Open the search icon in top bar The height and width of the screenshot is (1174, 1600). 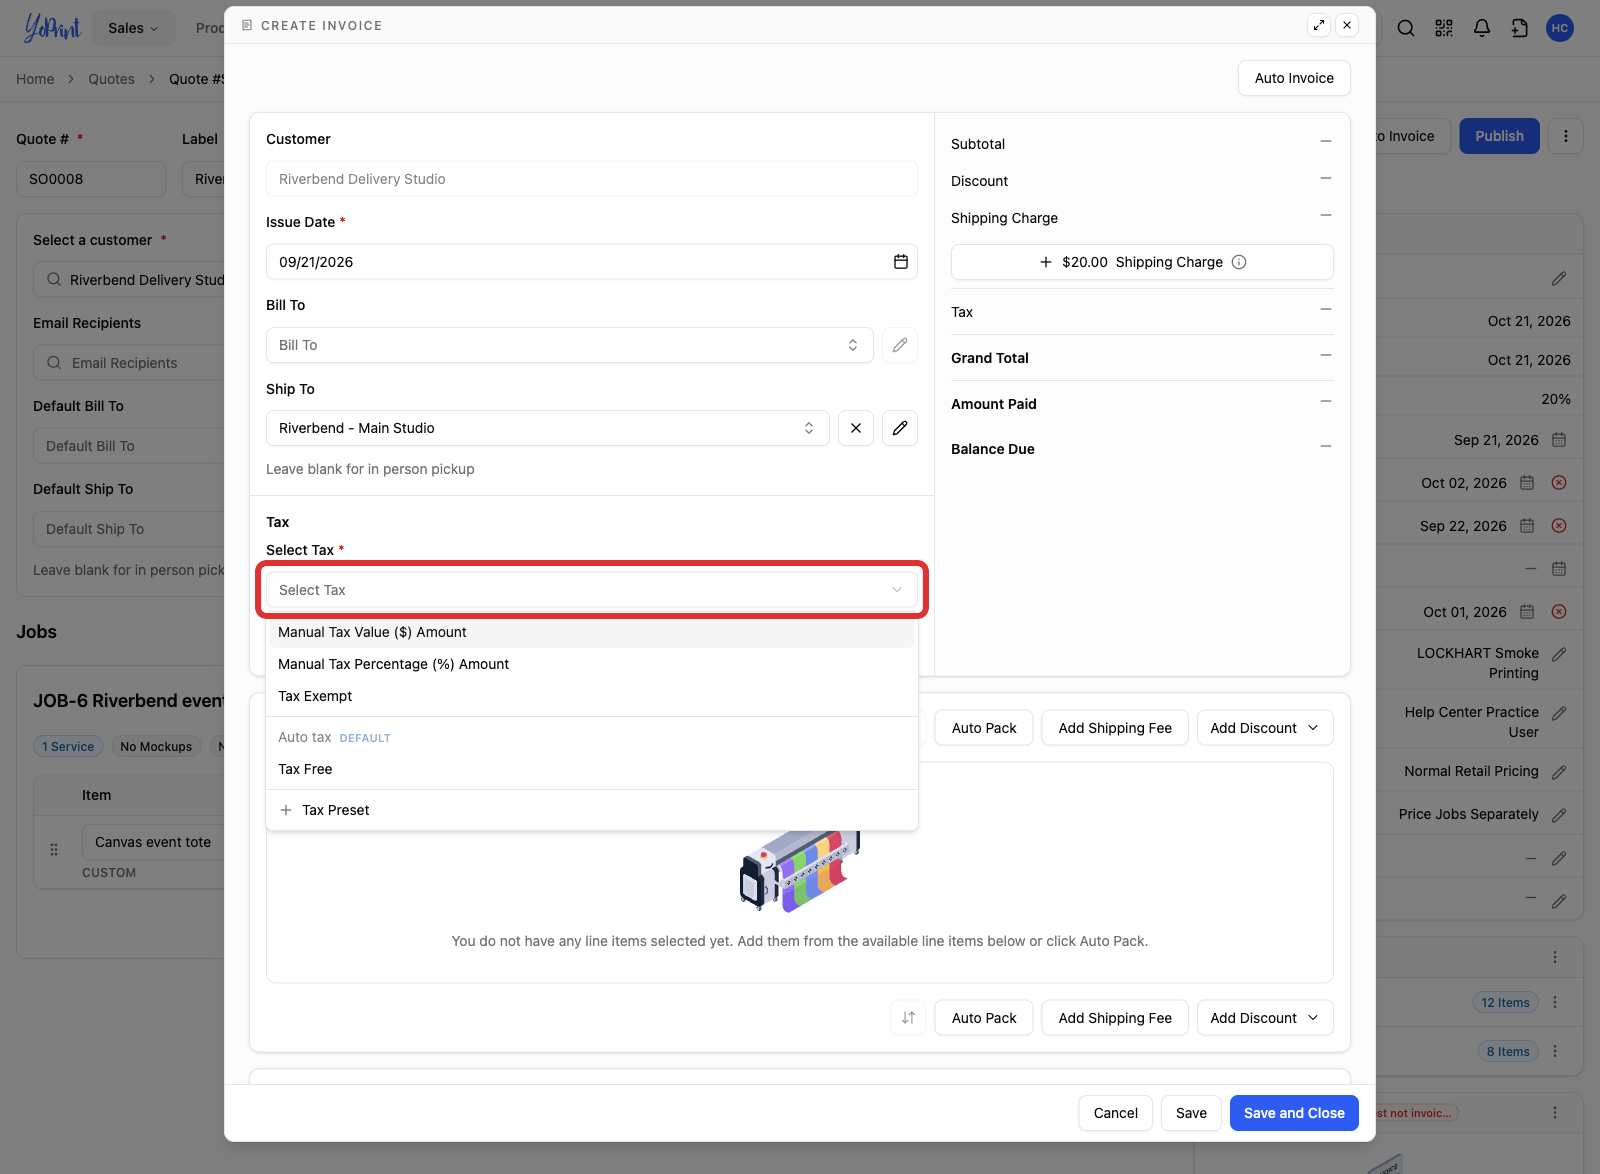[1406, 28]
